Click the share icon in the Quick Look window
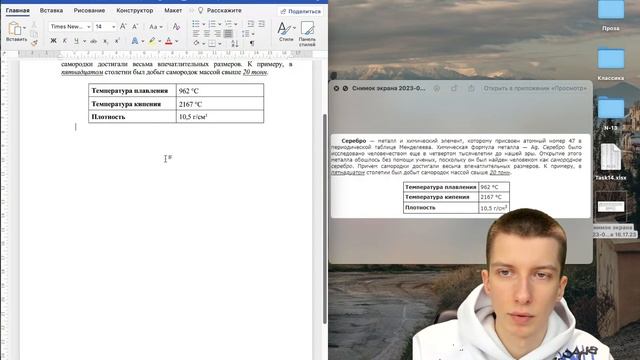Image resolution: width=640 pixels, height=360 pixels. pos(471,88)
